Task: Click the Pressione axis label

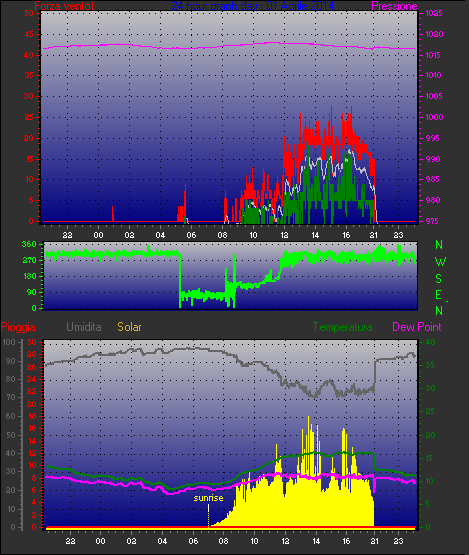Action: [394, 6]
